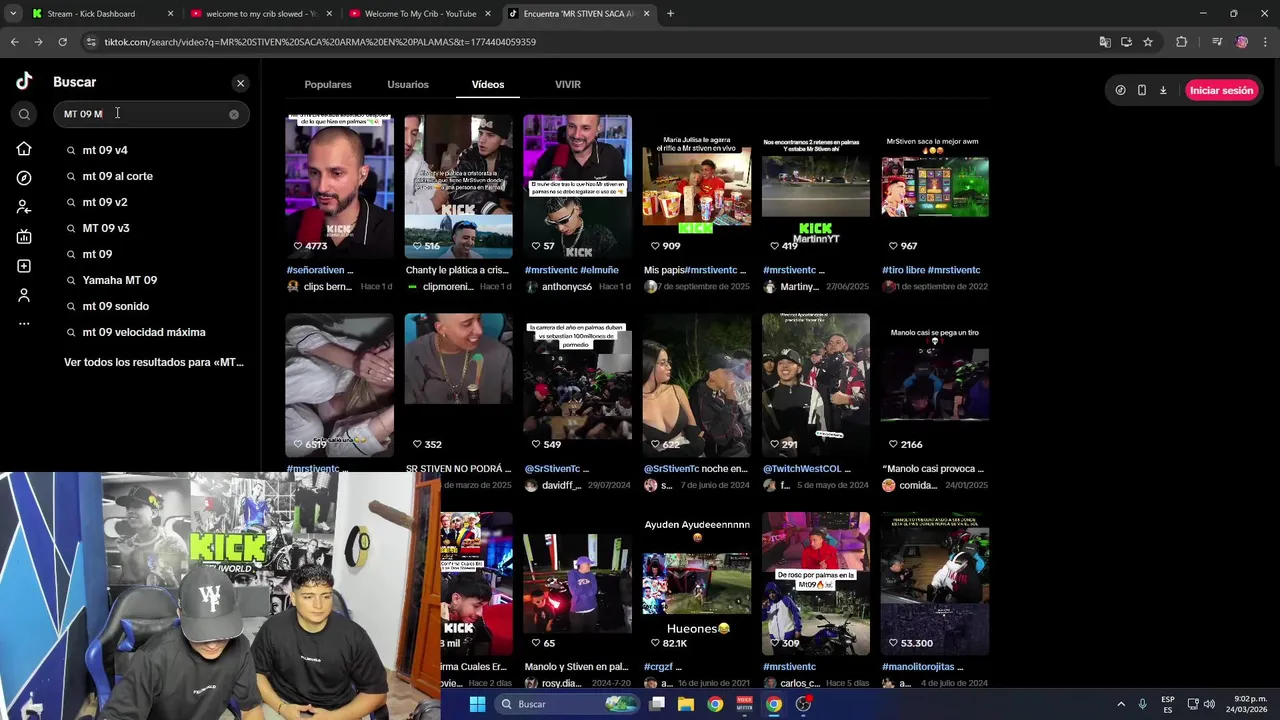The height and width of the screenshot is (720, 1280).
Task: Select the Vídeos results tab
Action: tap(488, 85)
